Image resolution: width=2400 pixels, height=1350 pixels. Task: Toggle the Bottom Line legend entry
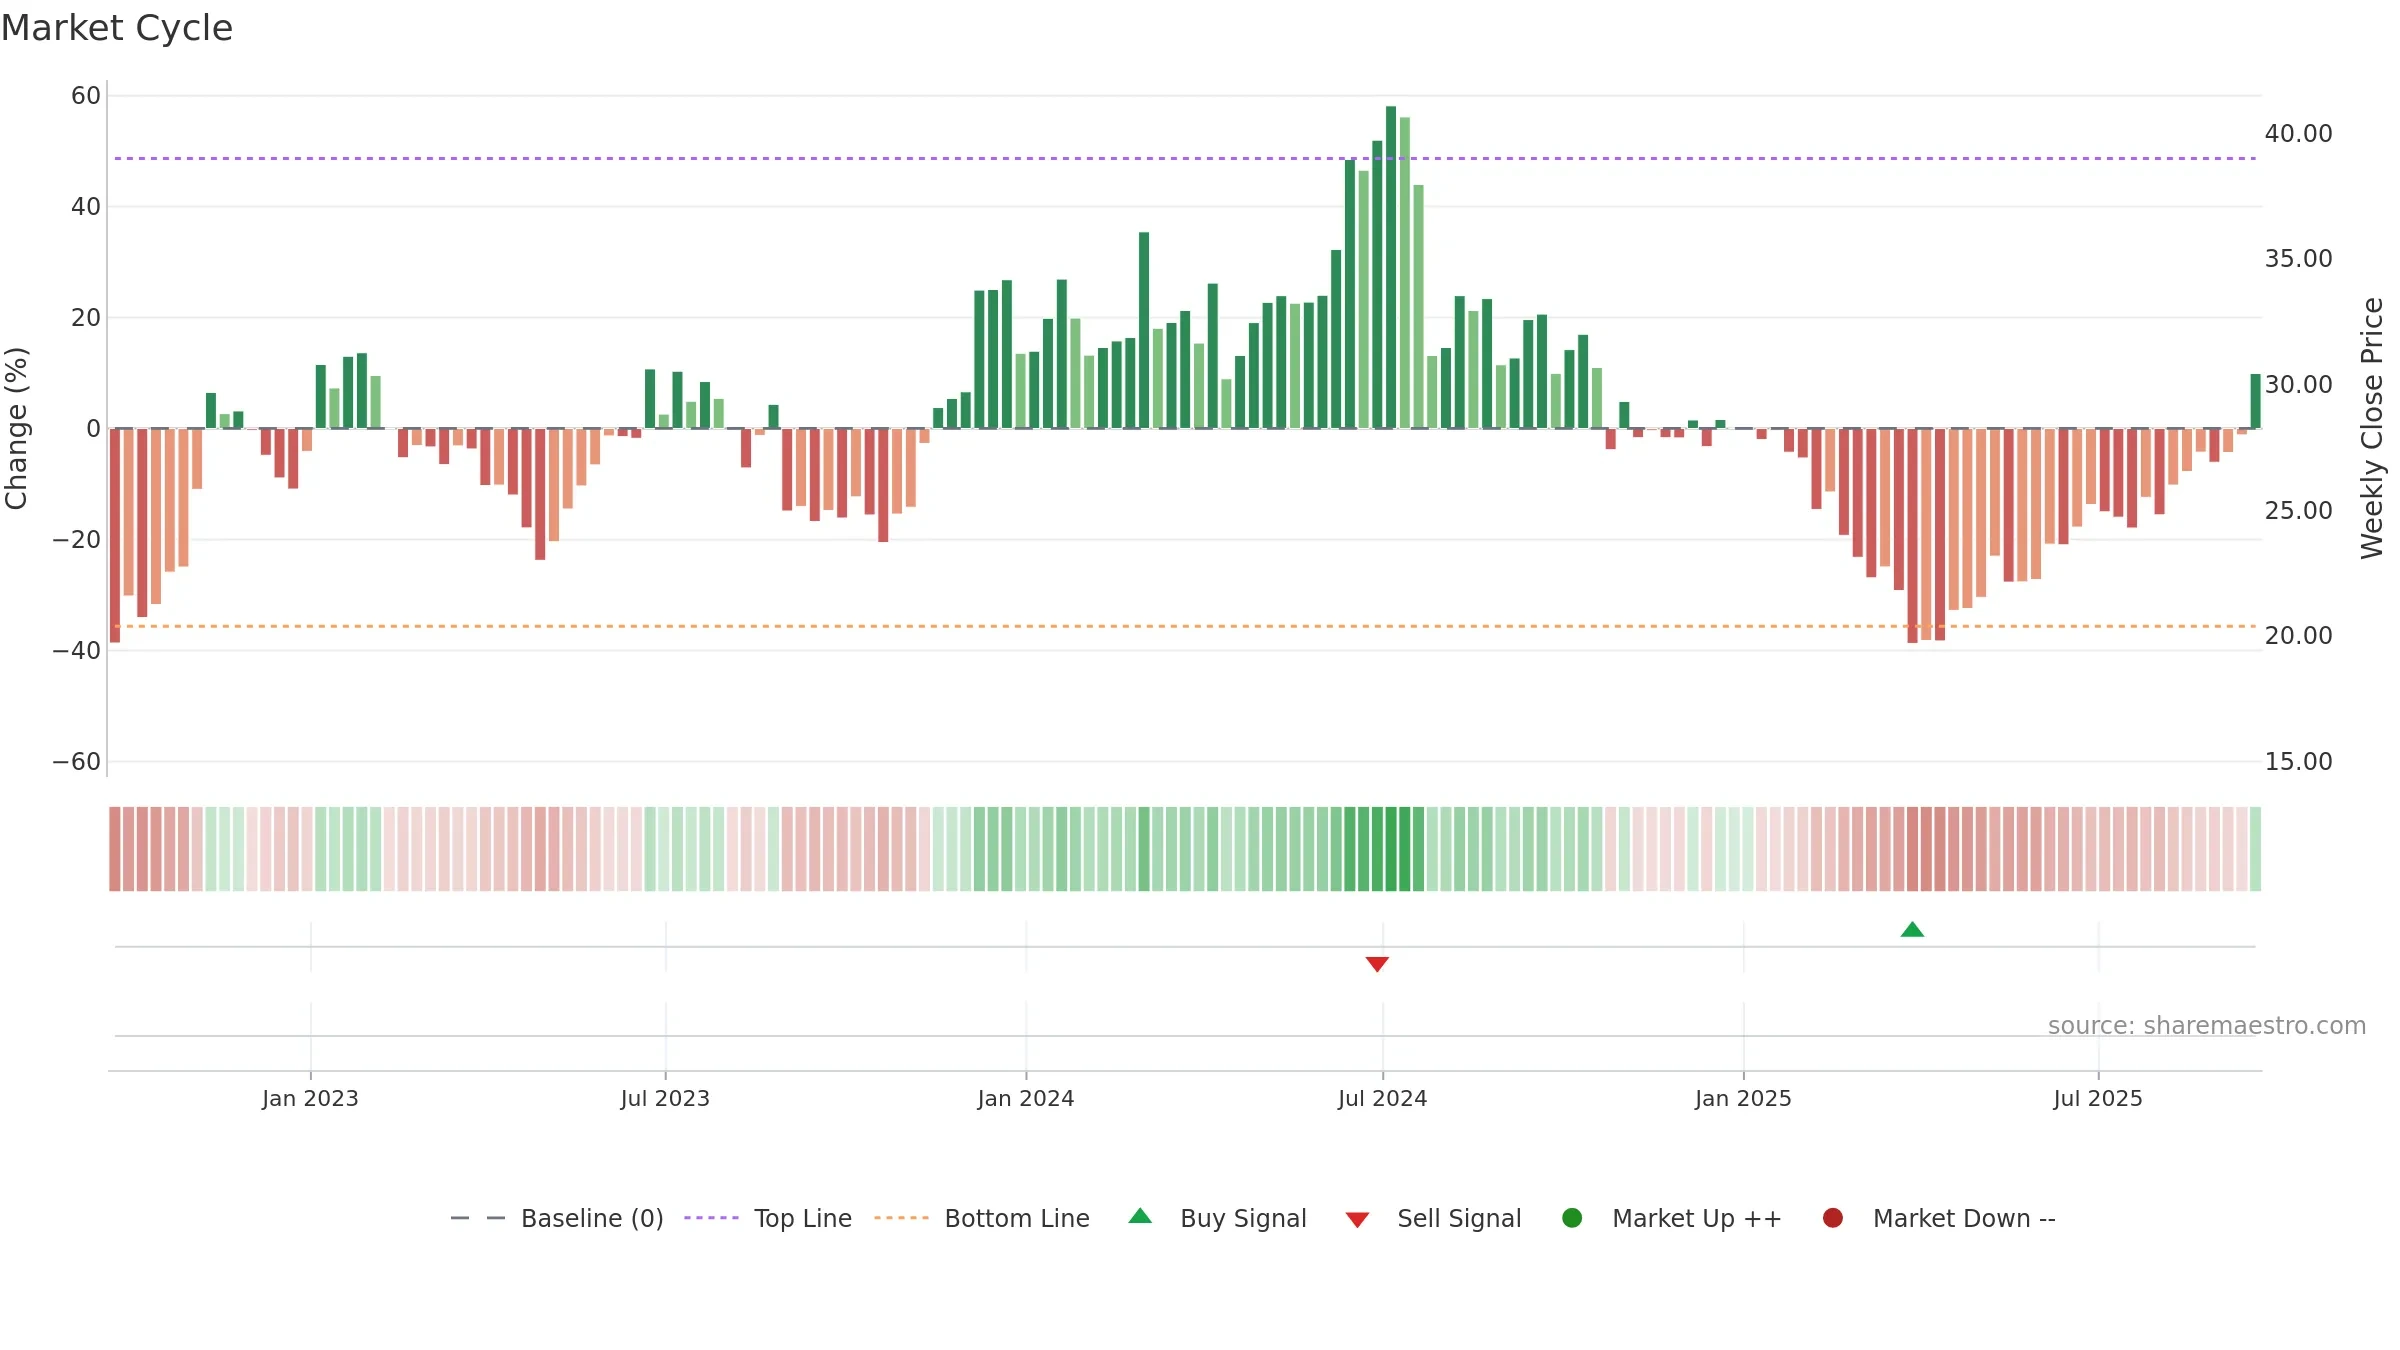(x=982, y=1218)
